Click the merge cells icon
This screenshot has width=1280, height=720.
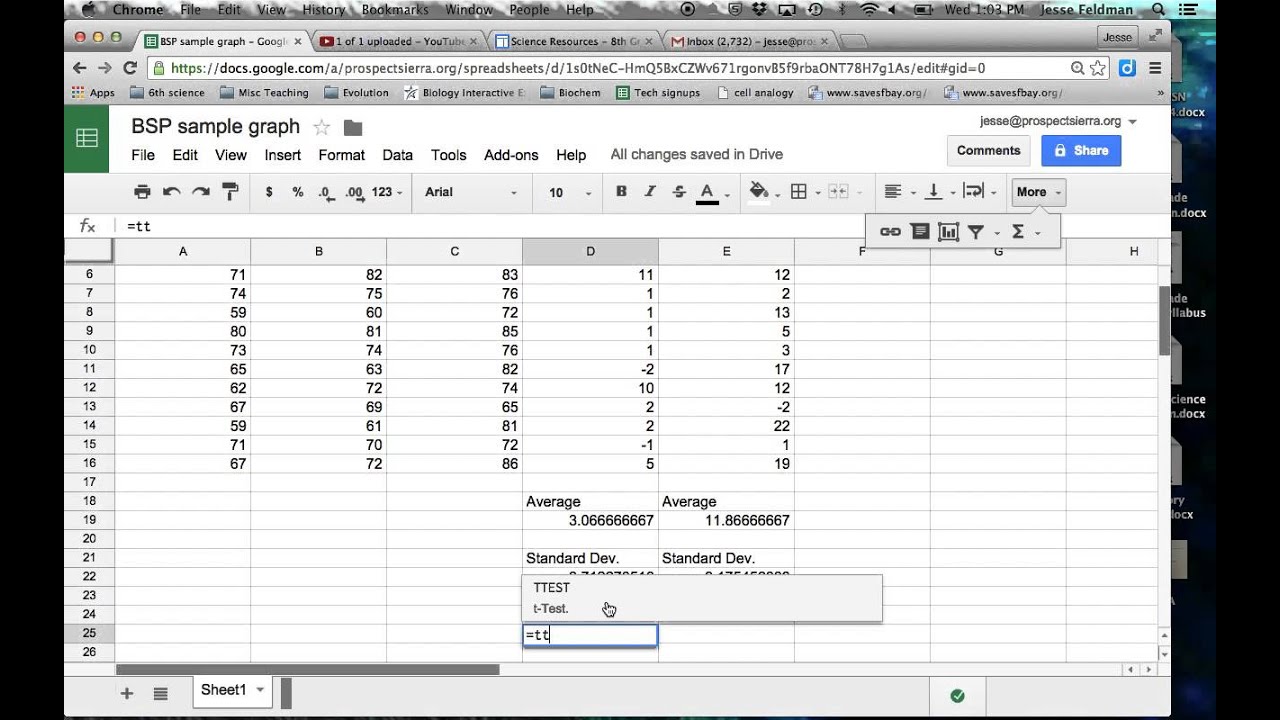838,192
